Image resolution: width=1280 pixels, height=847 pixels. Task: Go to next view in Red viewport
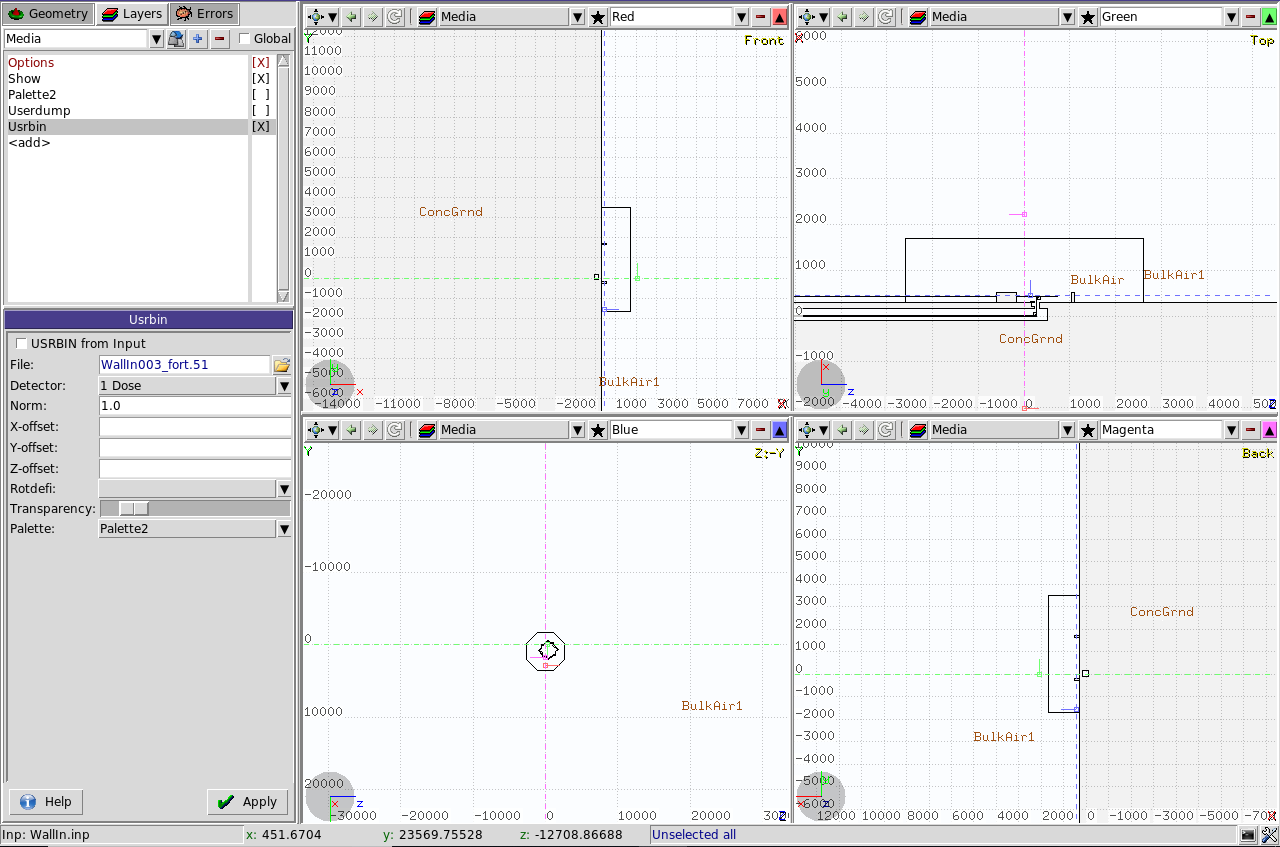[x=373, y=17]
